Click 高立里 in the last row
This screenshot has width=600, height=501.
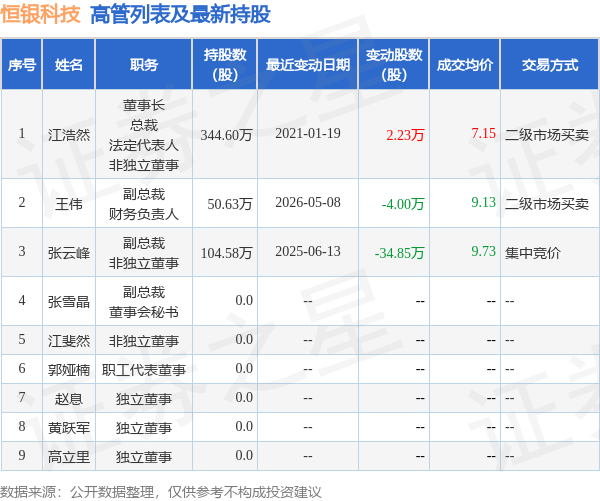click(x=68, y=457)
